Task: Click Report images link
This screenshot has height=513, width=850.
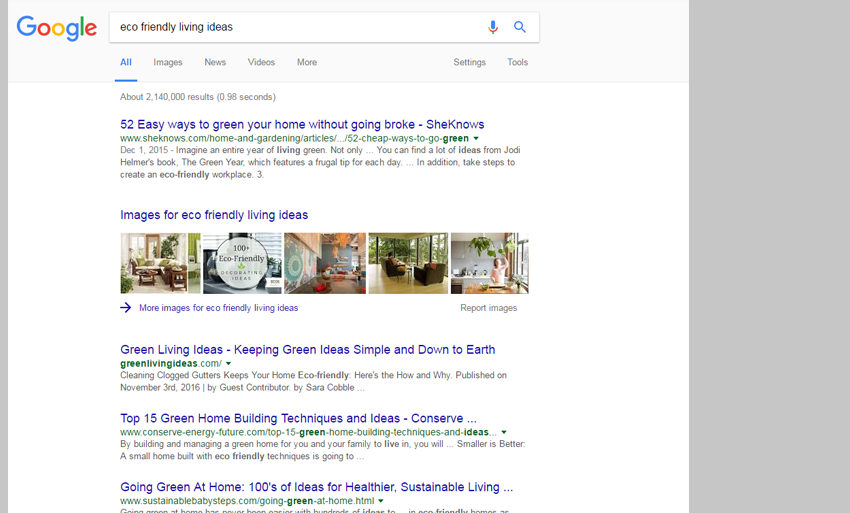Action: pyautogui.click(x=488, y=307)
